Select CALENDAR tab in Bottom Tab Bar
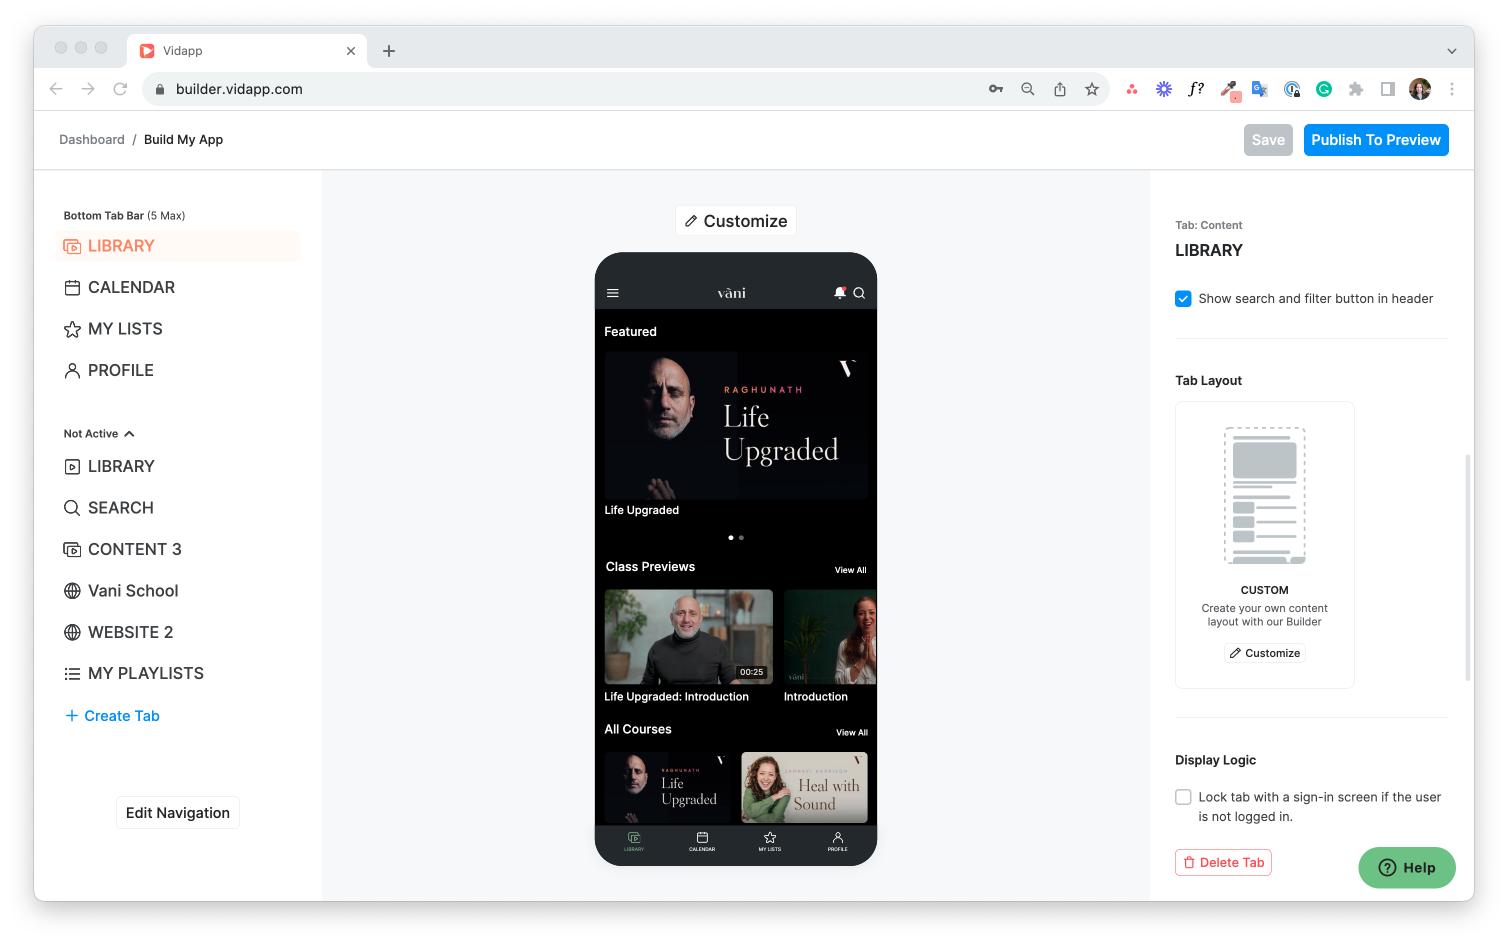Screen dimensions: 1508x943 131,287
